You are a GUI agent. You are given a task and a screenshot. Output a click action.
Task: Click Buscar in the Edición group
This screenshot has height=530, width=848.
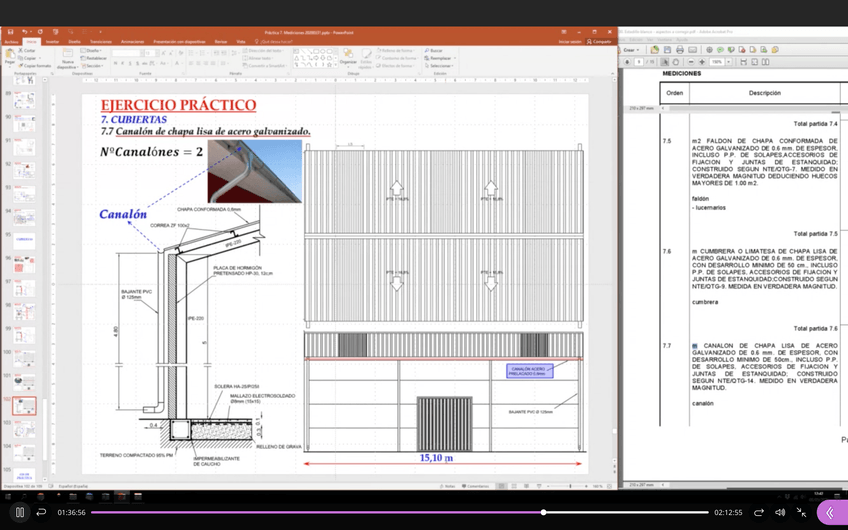pos(435,50)
